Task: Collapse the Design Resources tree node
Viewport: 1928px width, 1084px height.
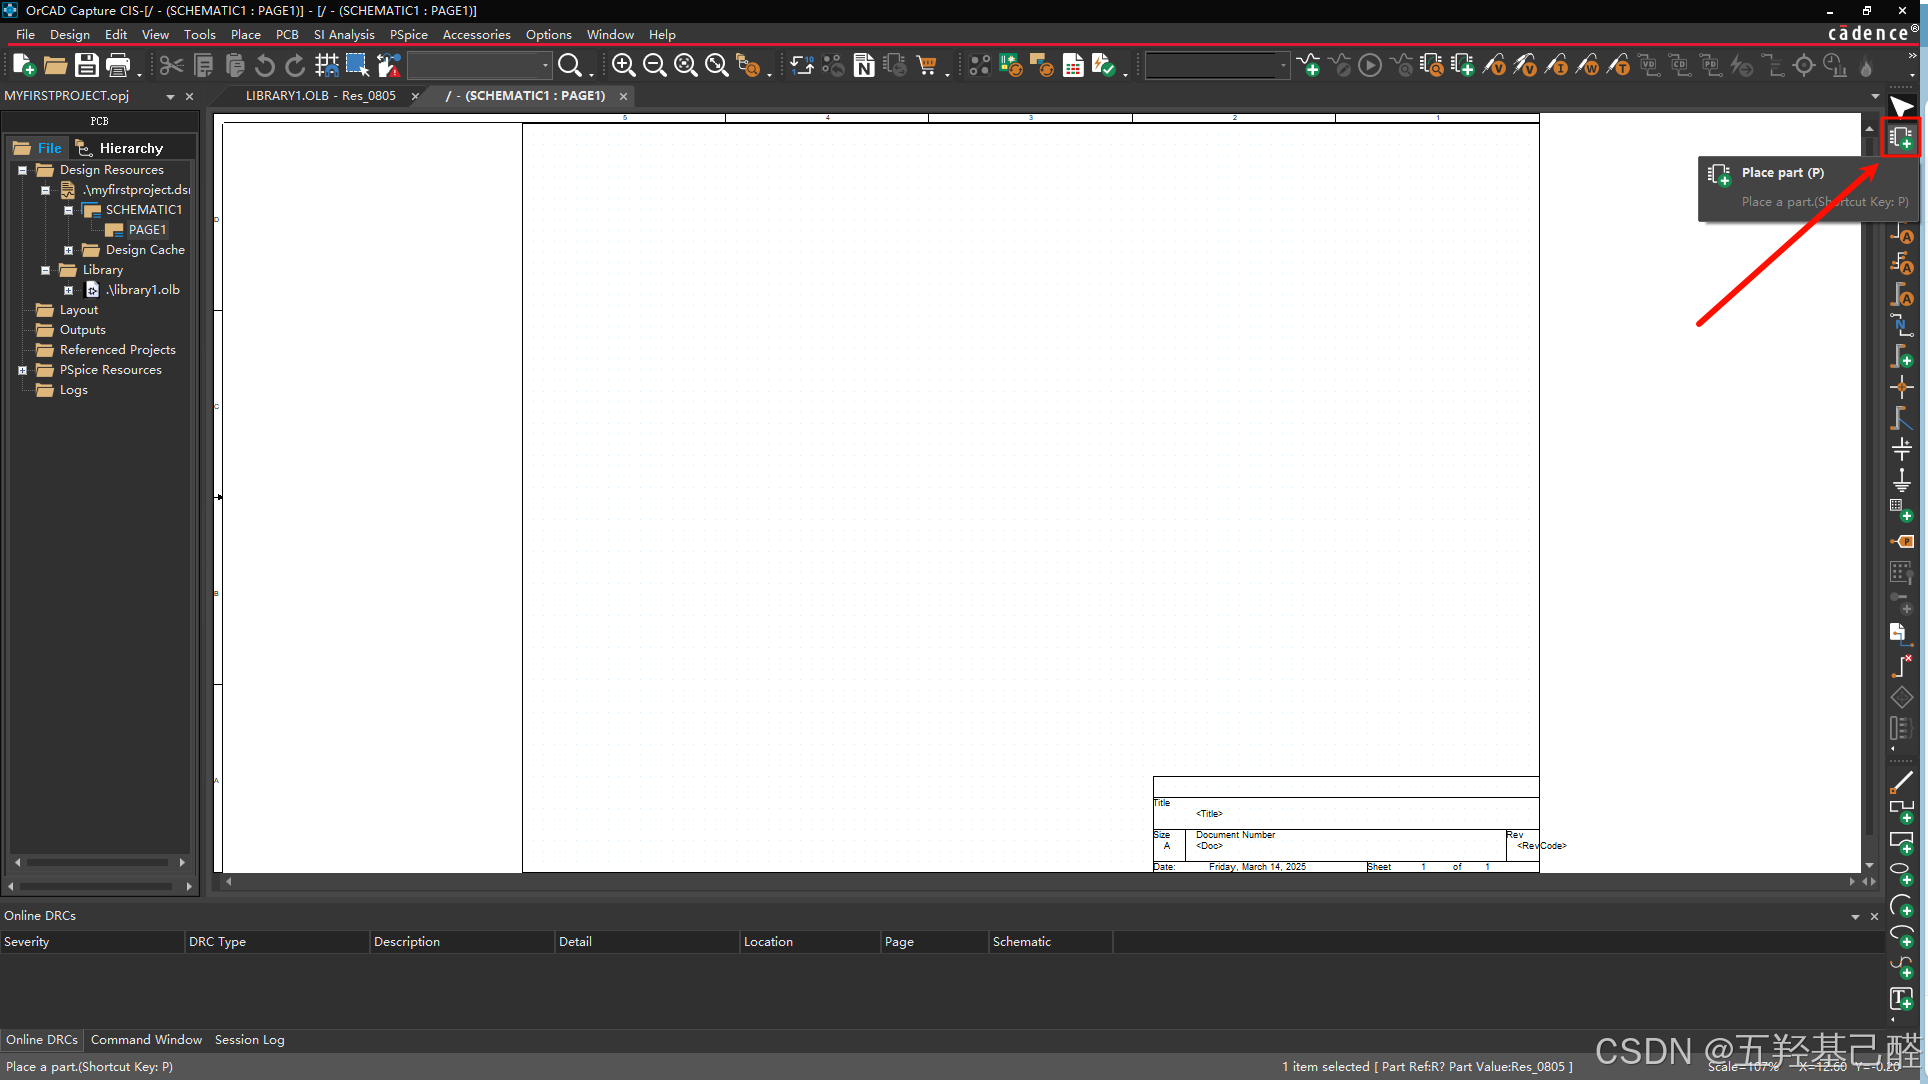Action: pyautogui.click(x=22, y=170)
